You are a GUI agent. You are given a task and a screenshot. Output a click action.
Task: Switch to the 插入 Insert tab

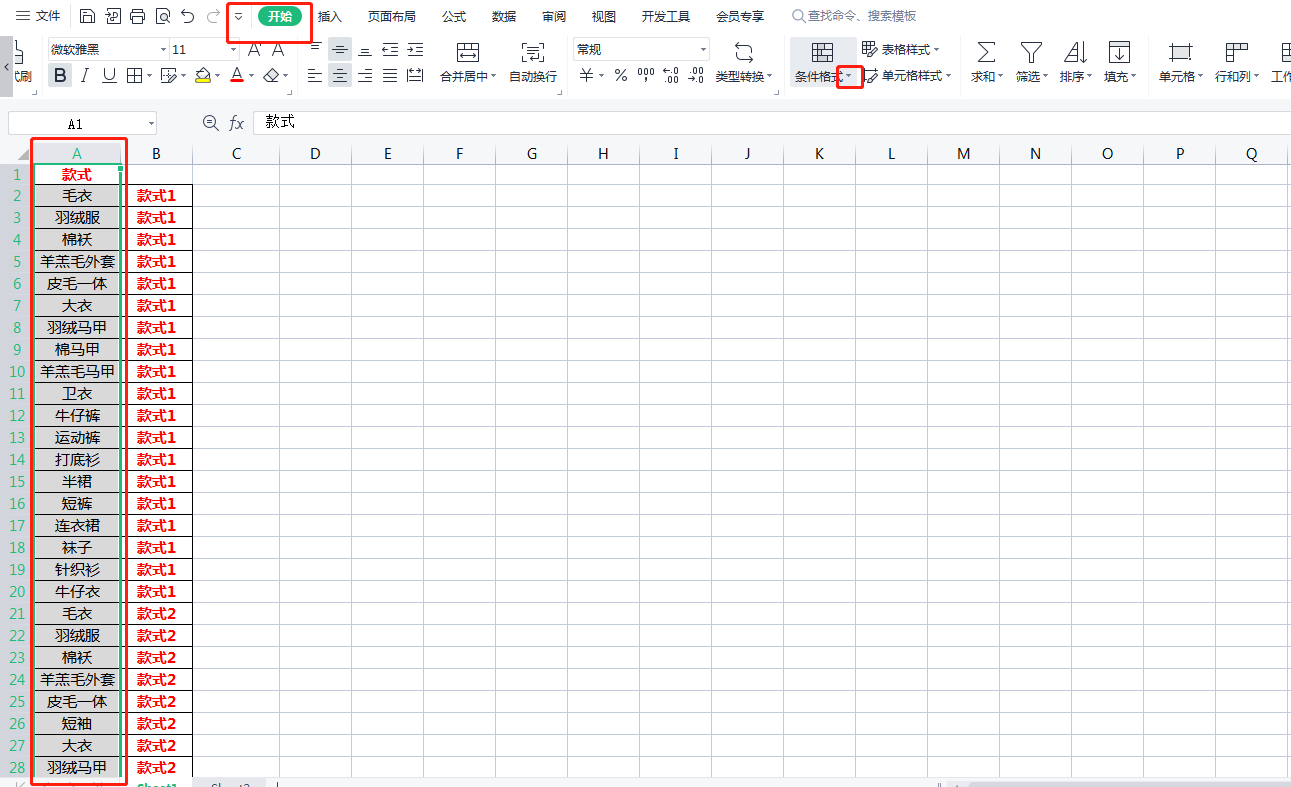click(x=330, y=16)
